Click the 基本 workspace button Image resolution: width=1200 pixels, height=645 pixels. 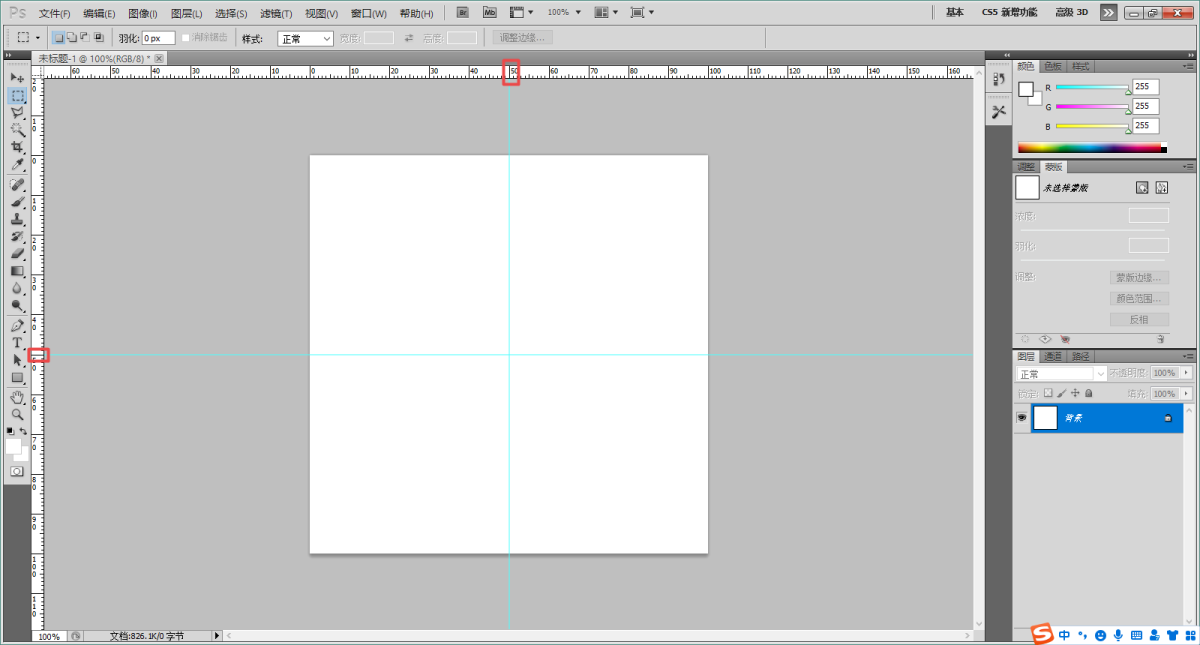[x=955, y=12]
